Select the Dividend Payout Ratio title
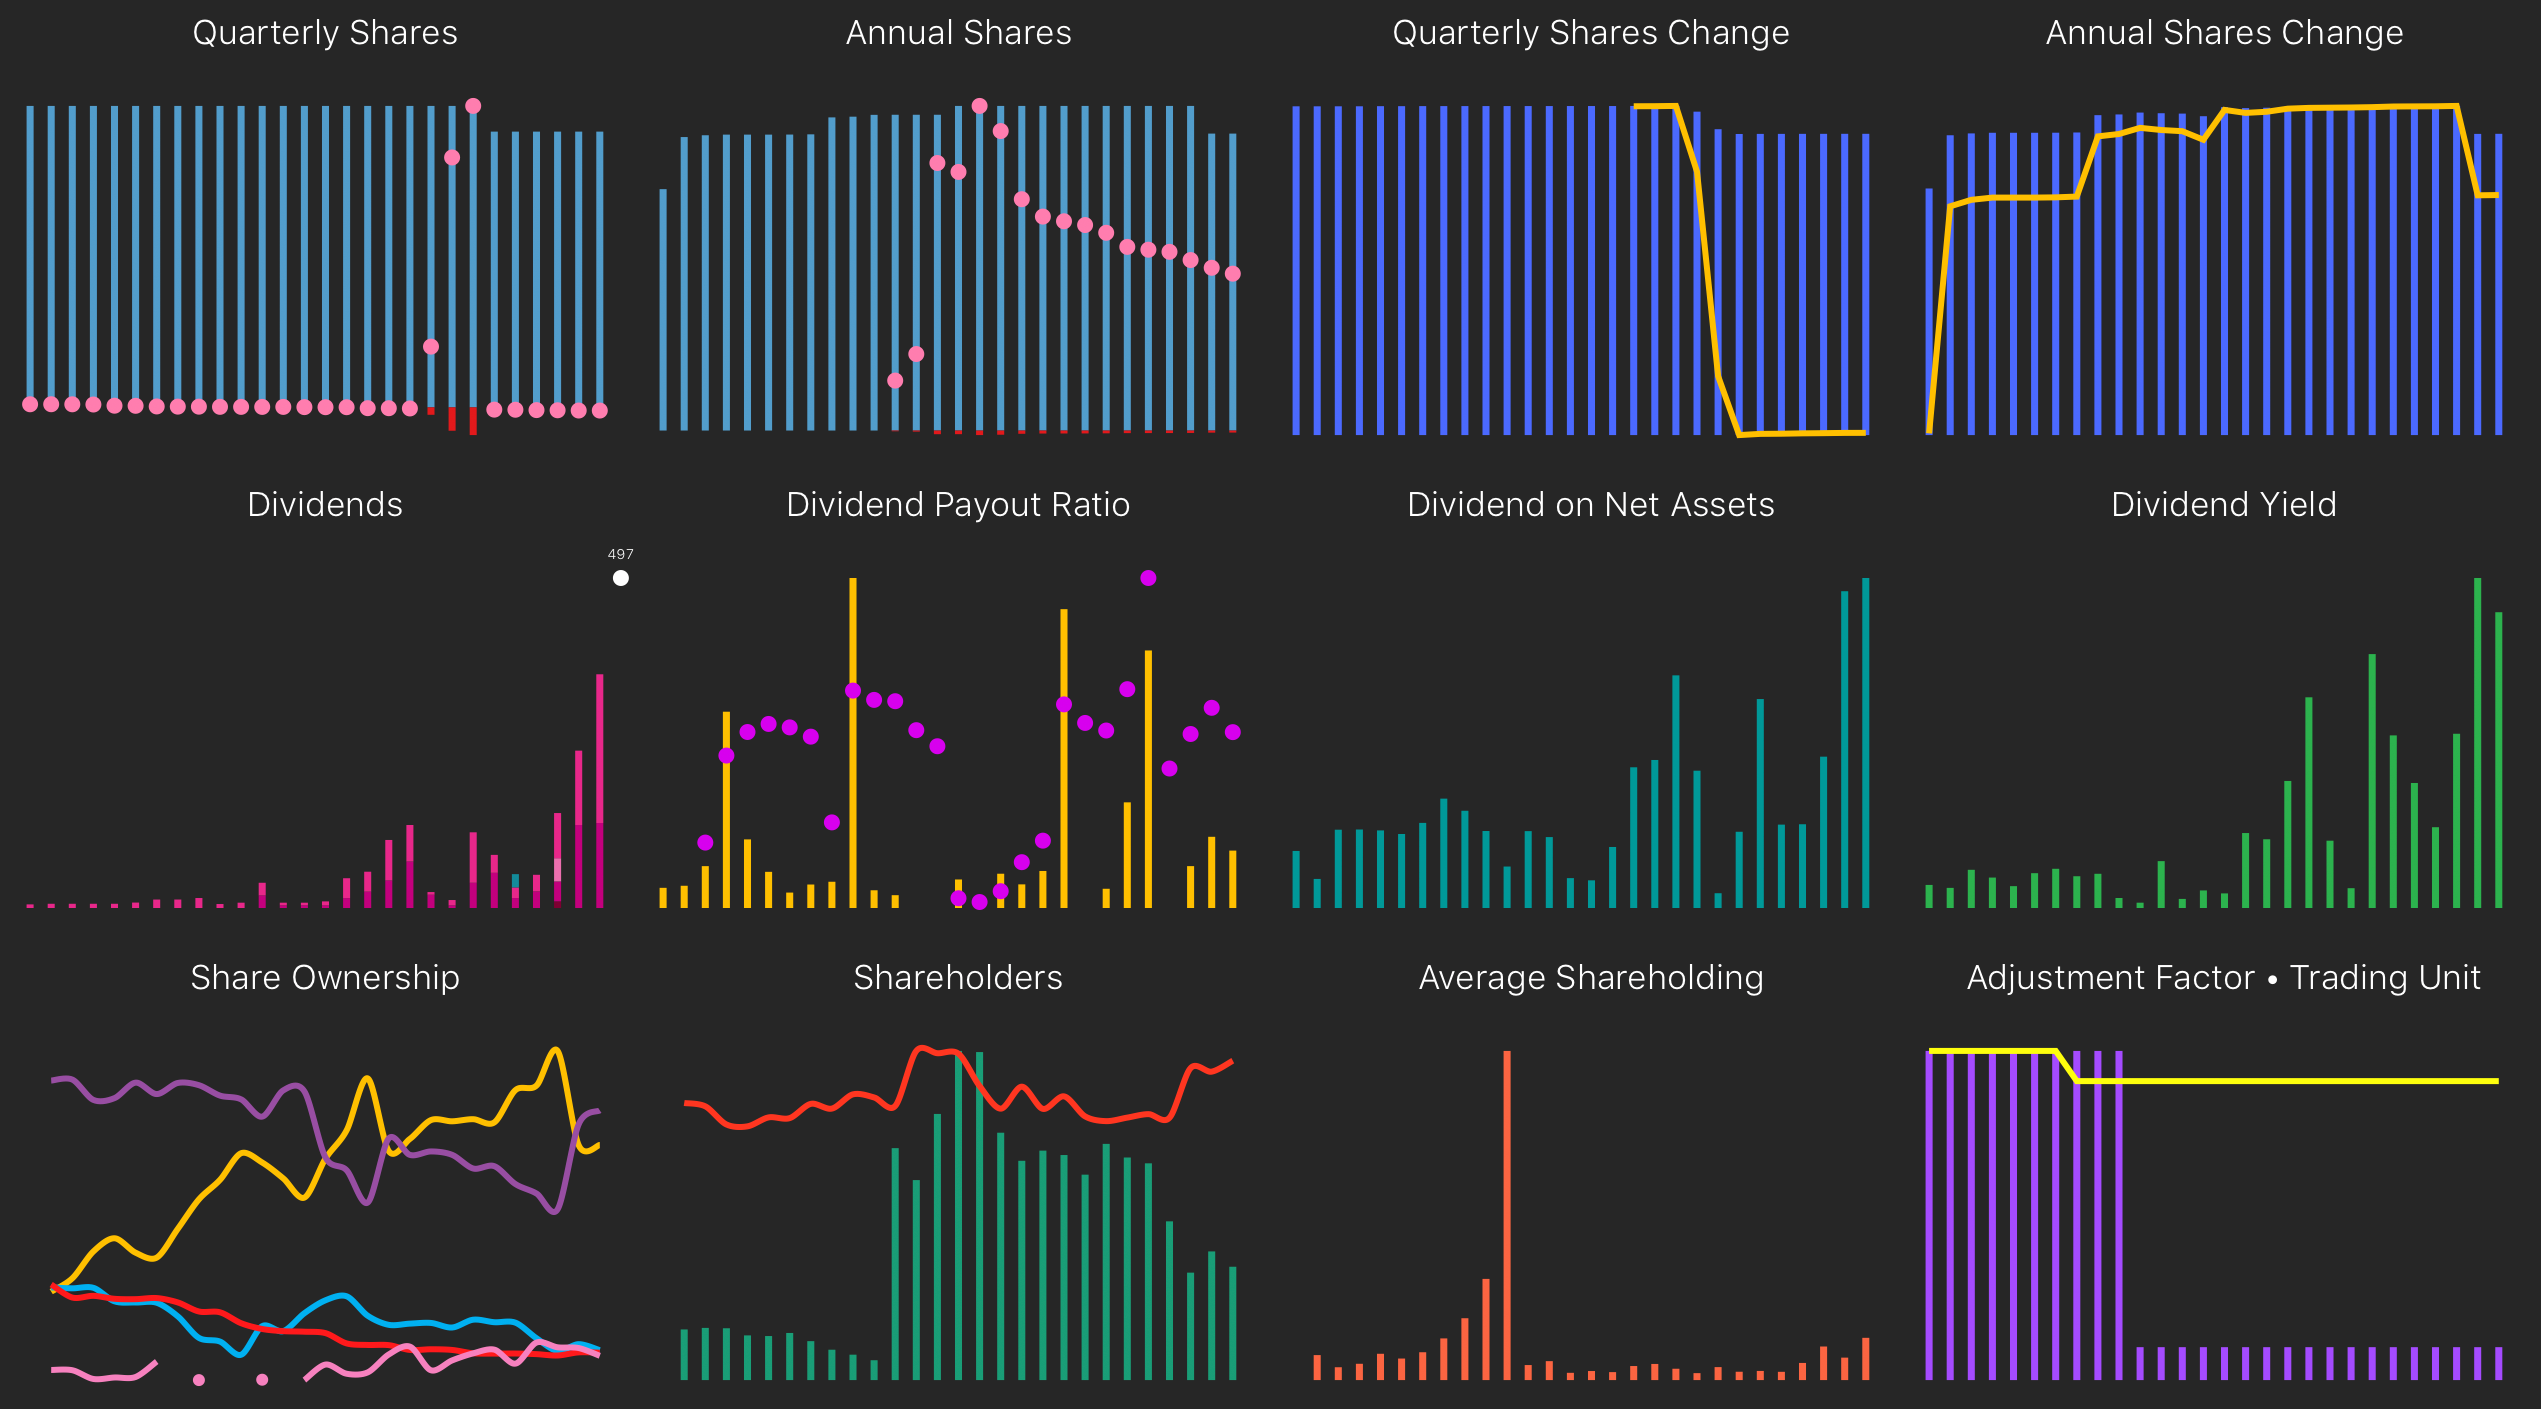 (x=958, y=505)
